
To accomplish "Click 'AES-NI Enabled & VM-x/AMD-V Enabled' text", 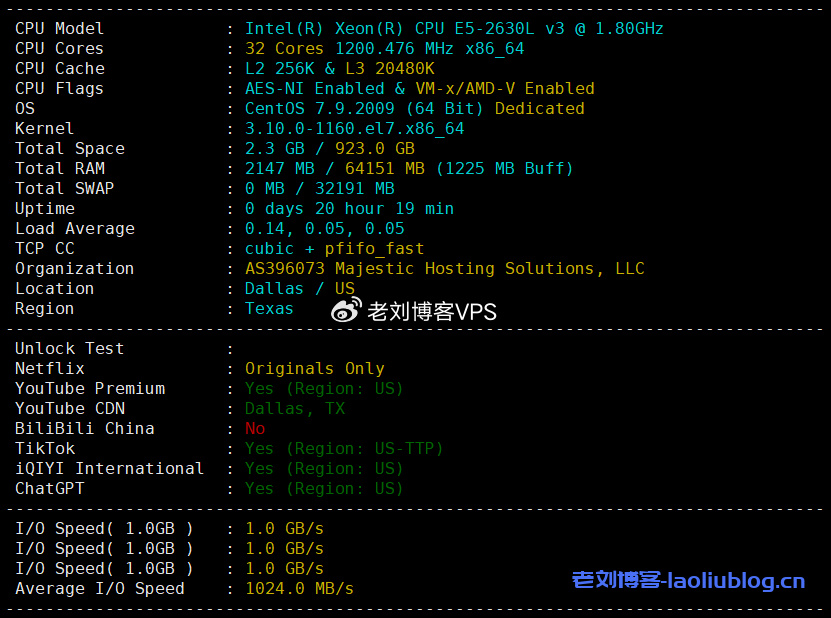I will 419,89.
